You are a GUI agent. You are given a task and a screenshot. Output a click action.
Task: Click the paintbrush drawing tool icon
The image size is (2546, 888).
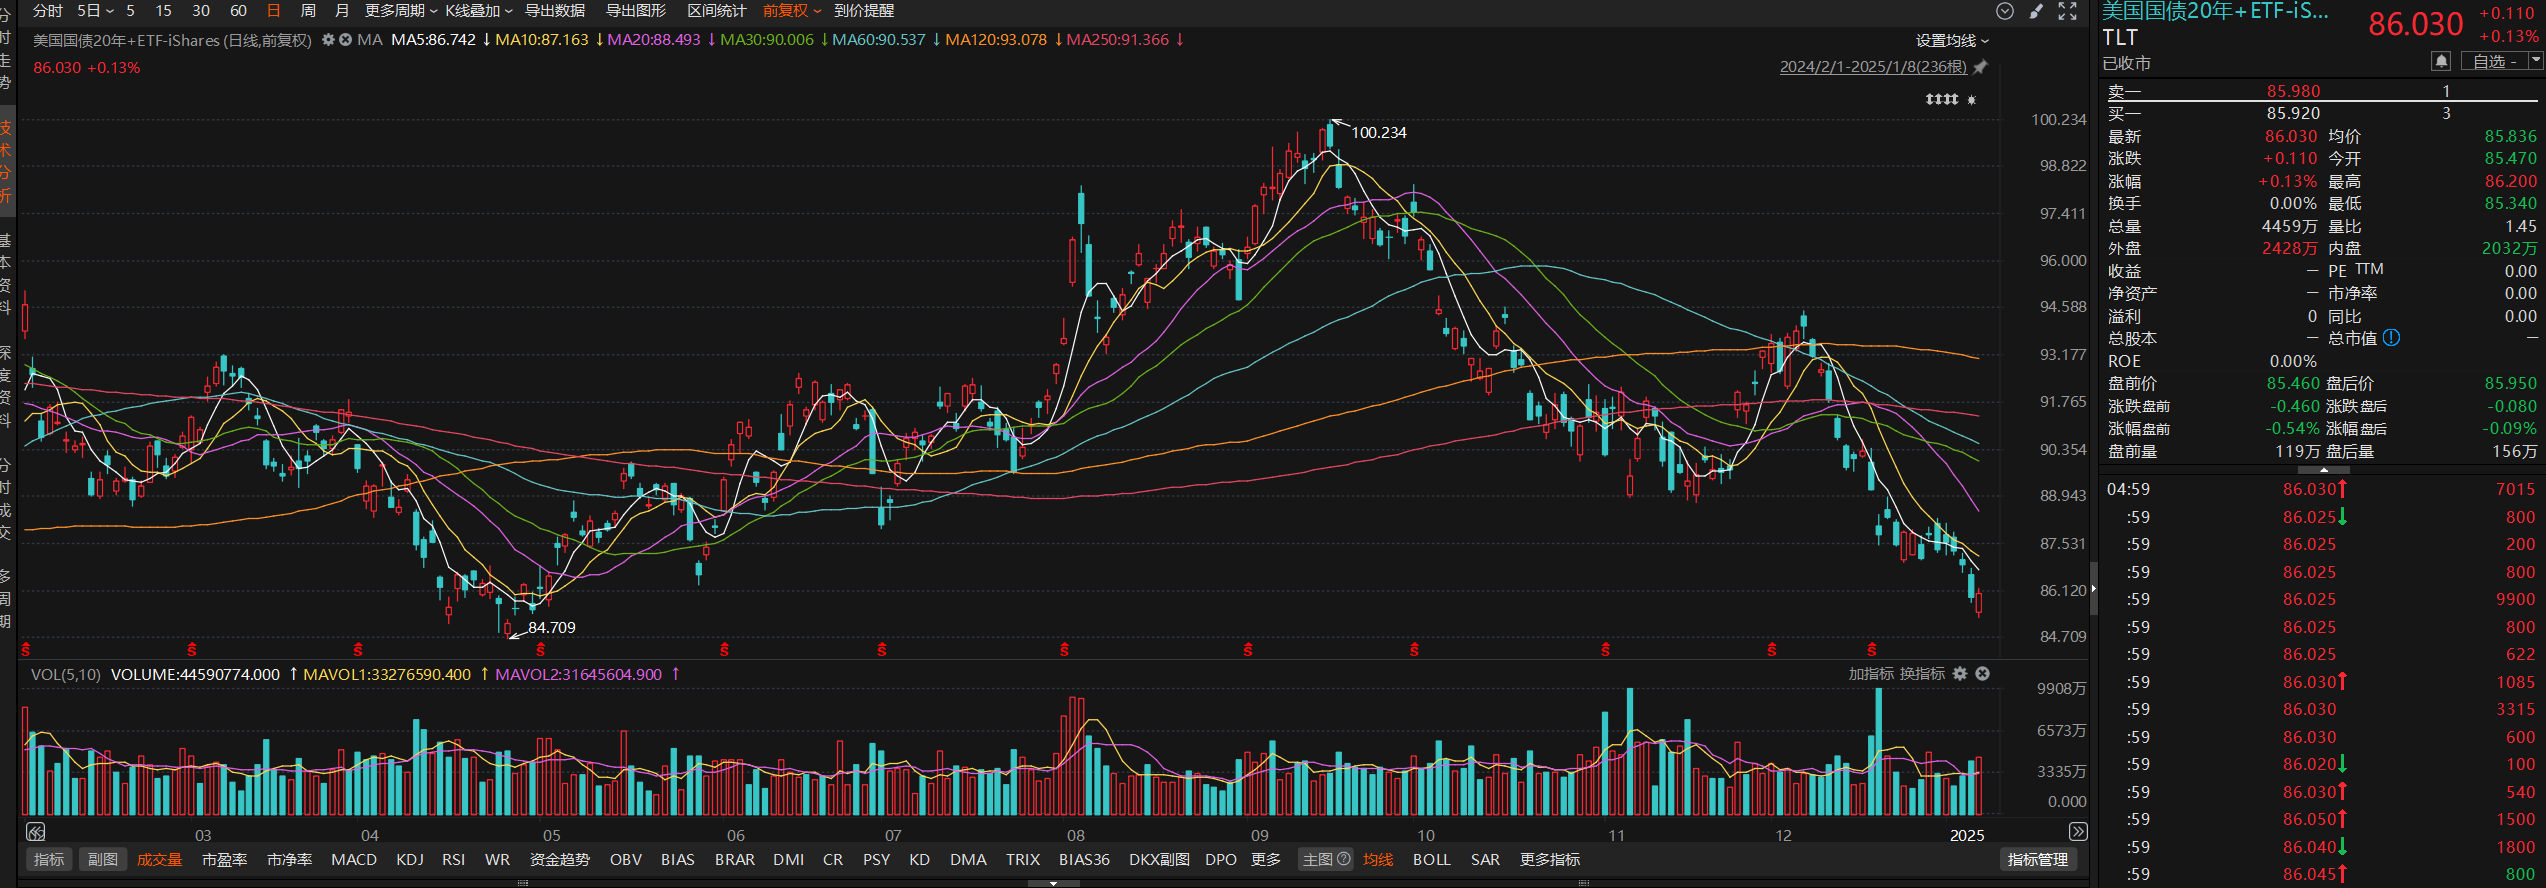[2036, 11]
